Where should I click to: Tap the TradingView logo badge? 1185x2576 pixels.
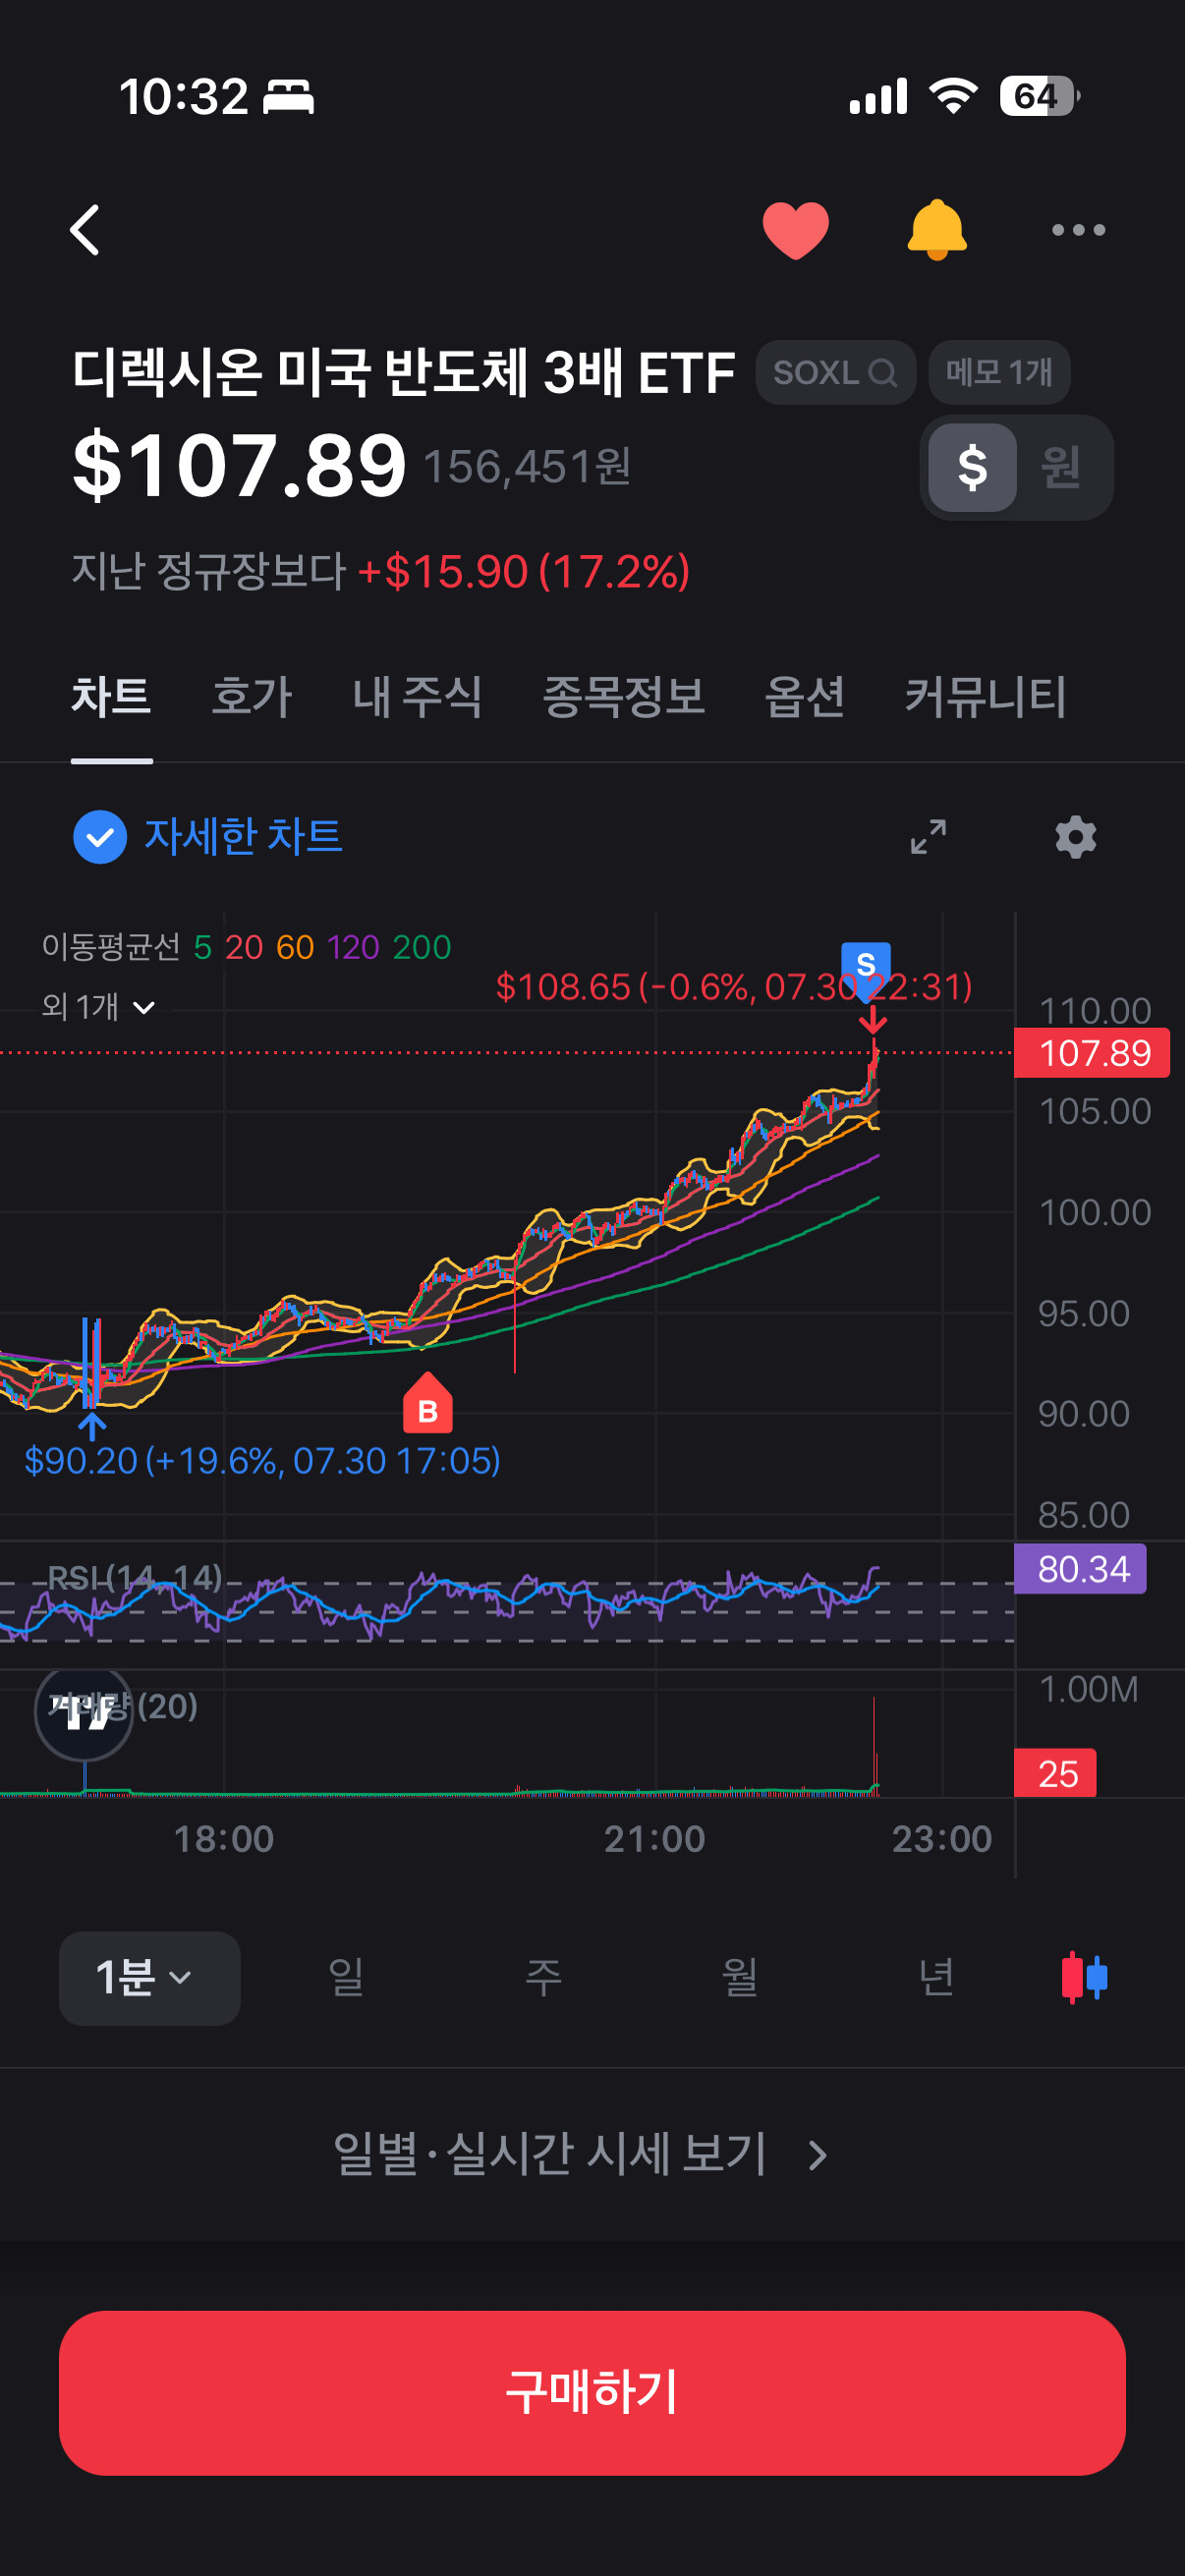point(84,1714)
